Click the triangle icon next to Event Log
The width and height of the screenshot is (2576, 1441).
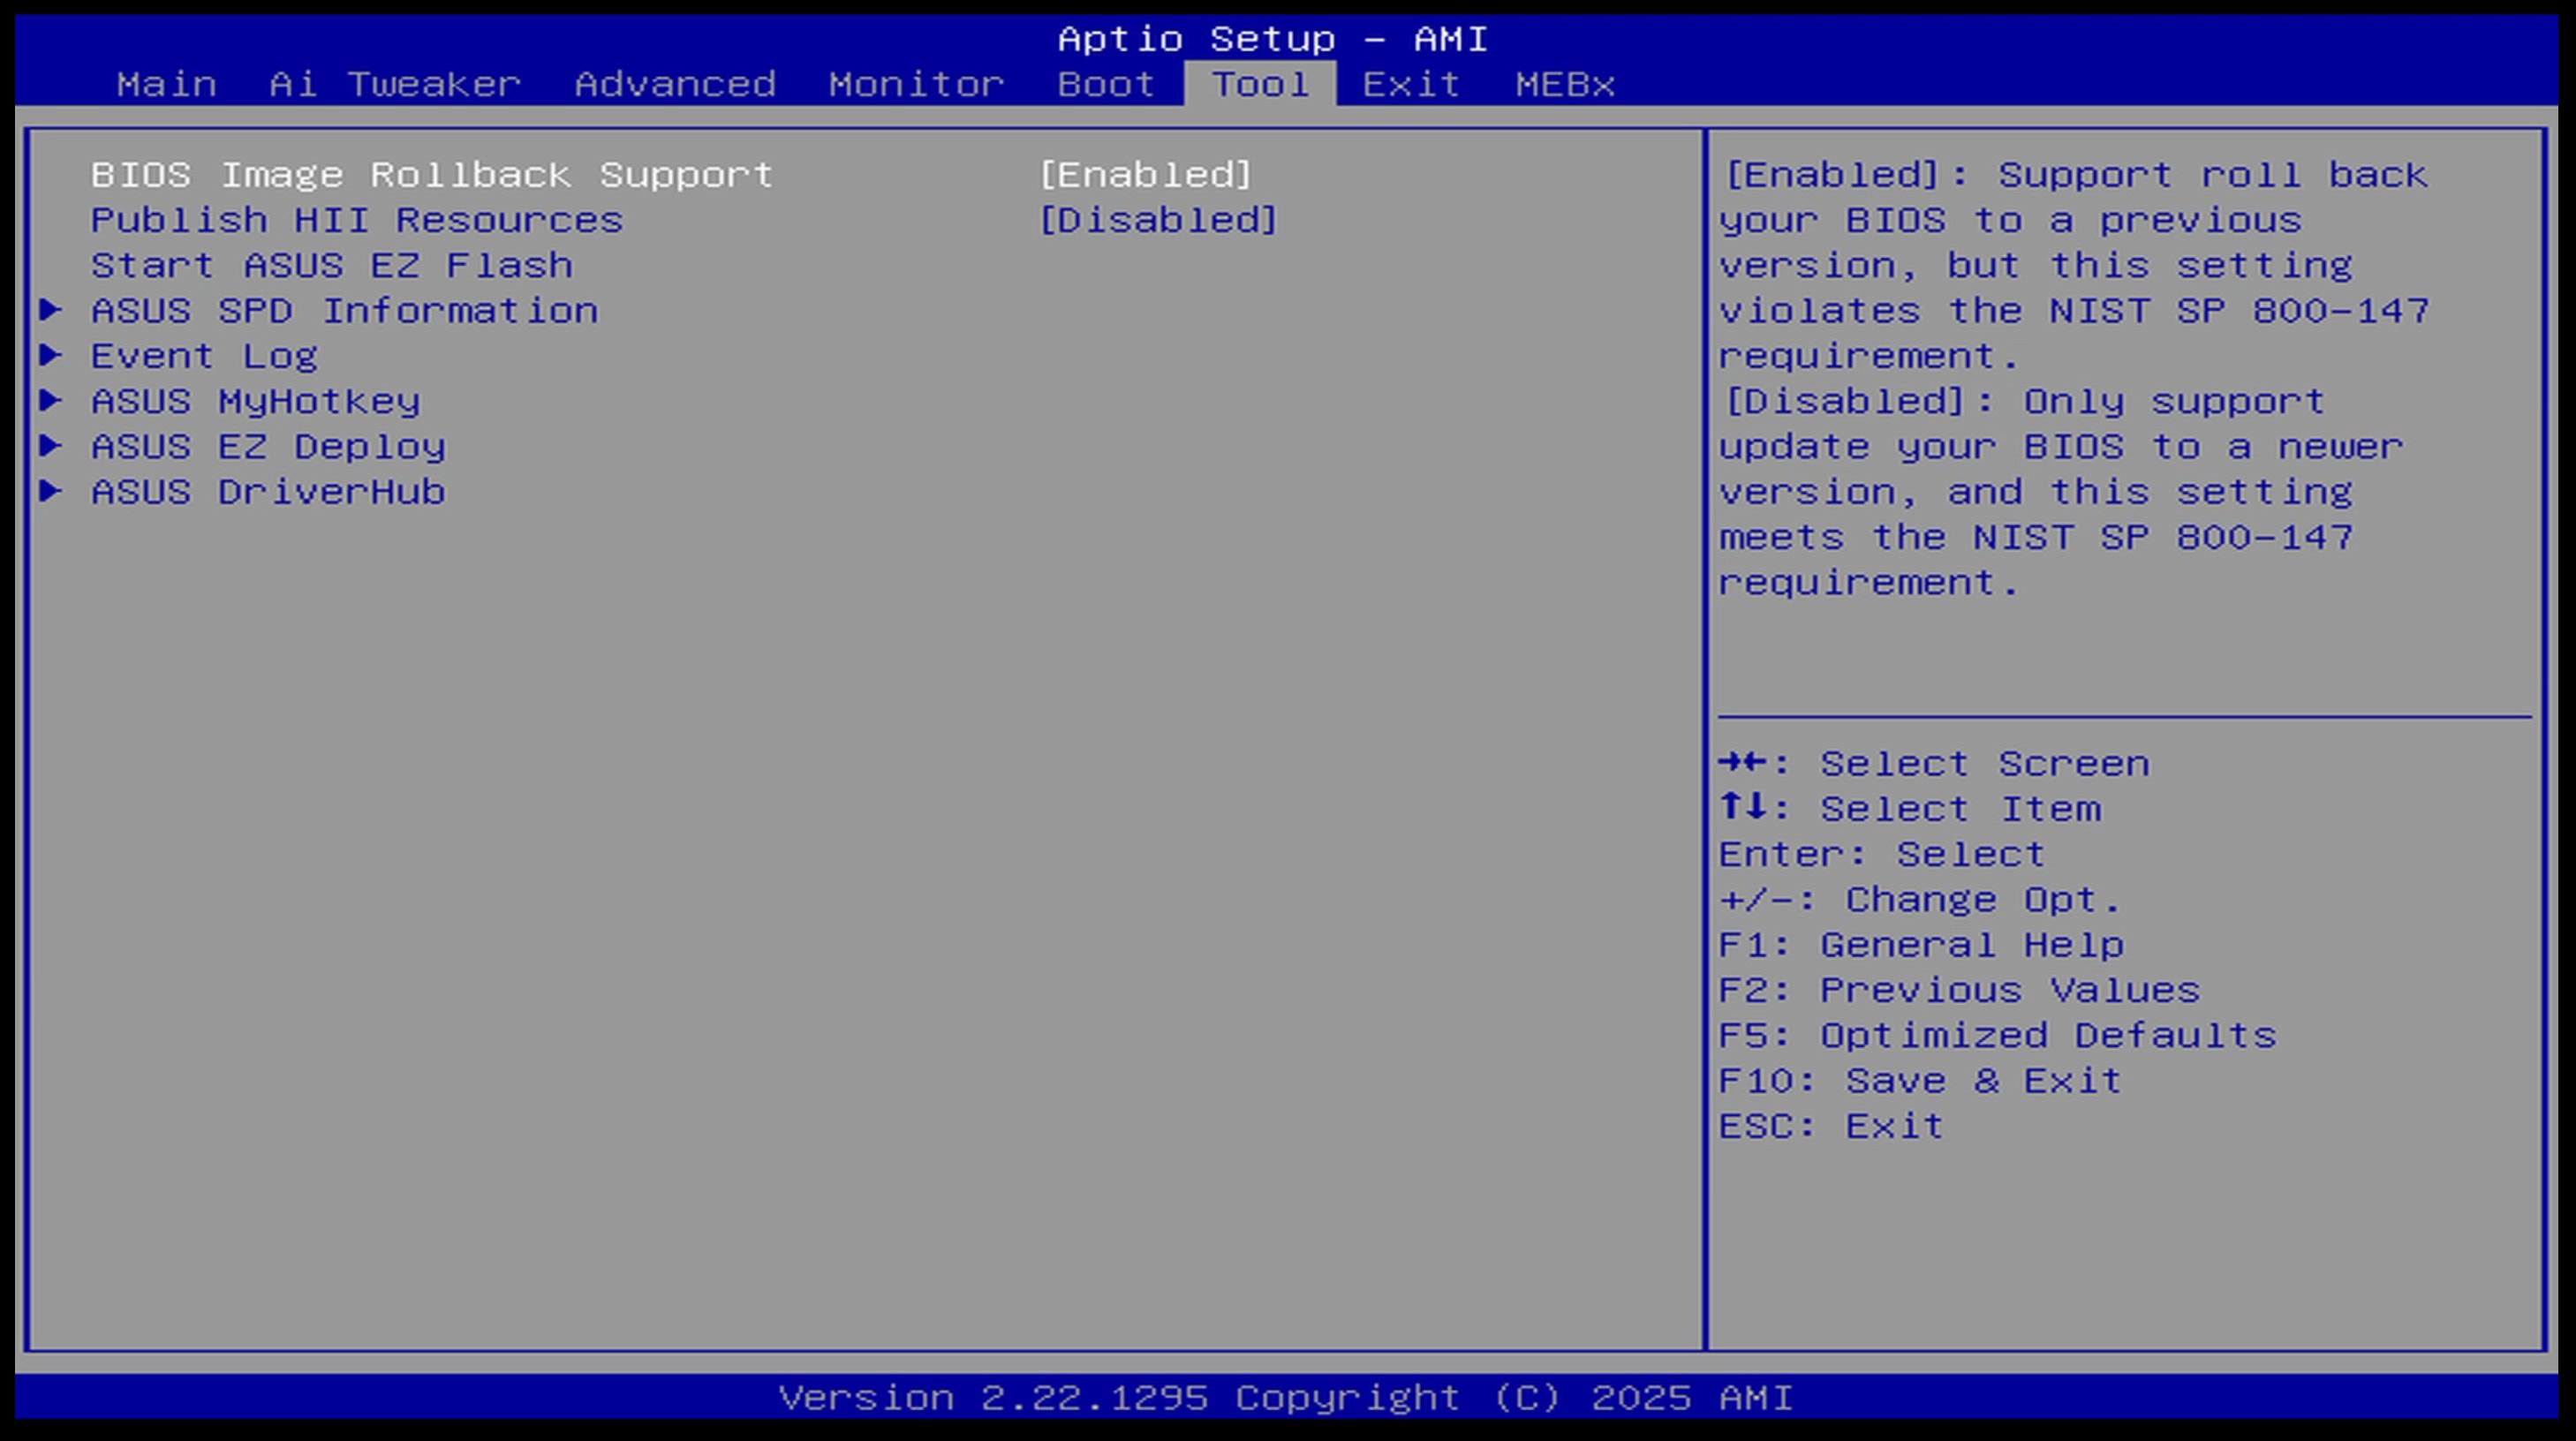(x=50, y=355)
